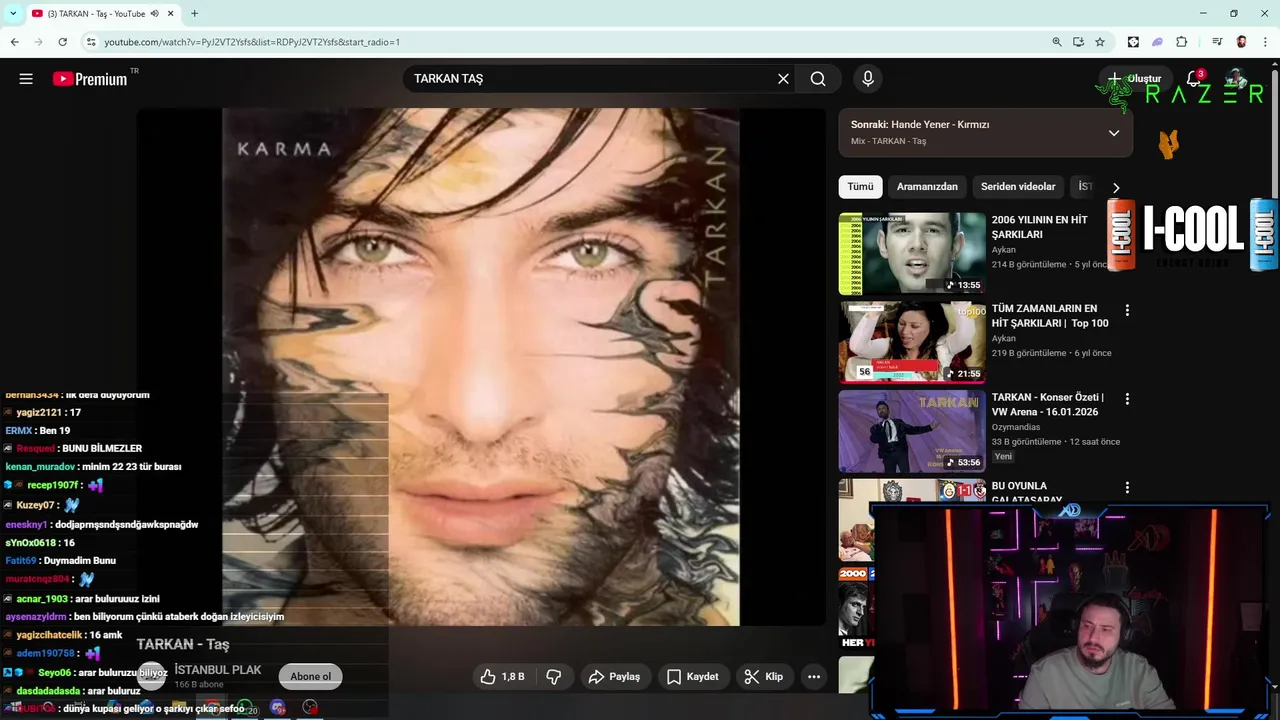Screen dimensions: 1280x720
Task: View site information icon in address bar
Action: (91, 42)
